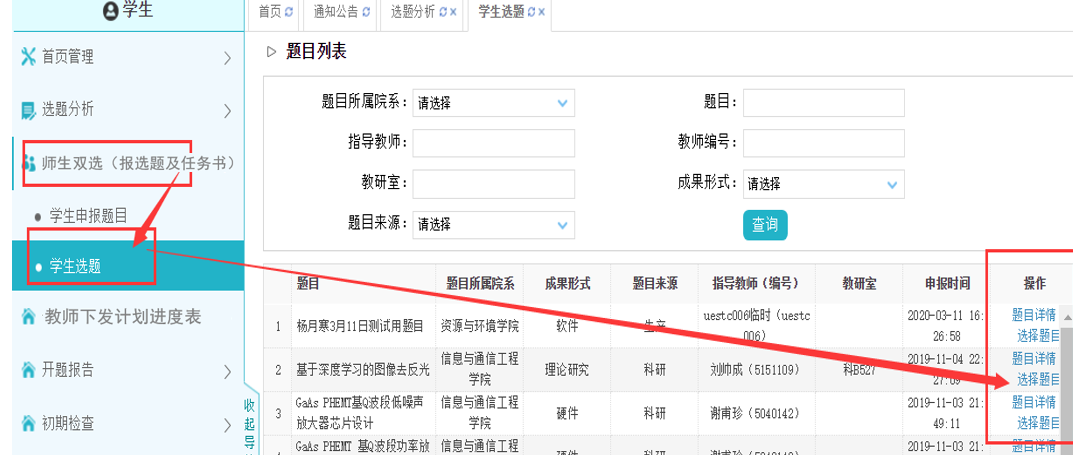Refresh the 选题分析 tab via its icon
The height and width of the screenshot is (455, 1073).
click(x=443, y=12)
